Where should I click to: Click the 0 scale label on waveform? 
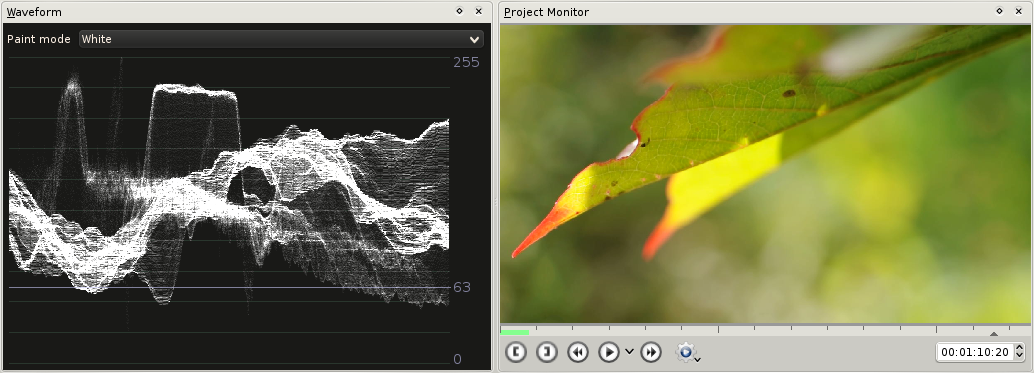(x=458, y=359)
